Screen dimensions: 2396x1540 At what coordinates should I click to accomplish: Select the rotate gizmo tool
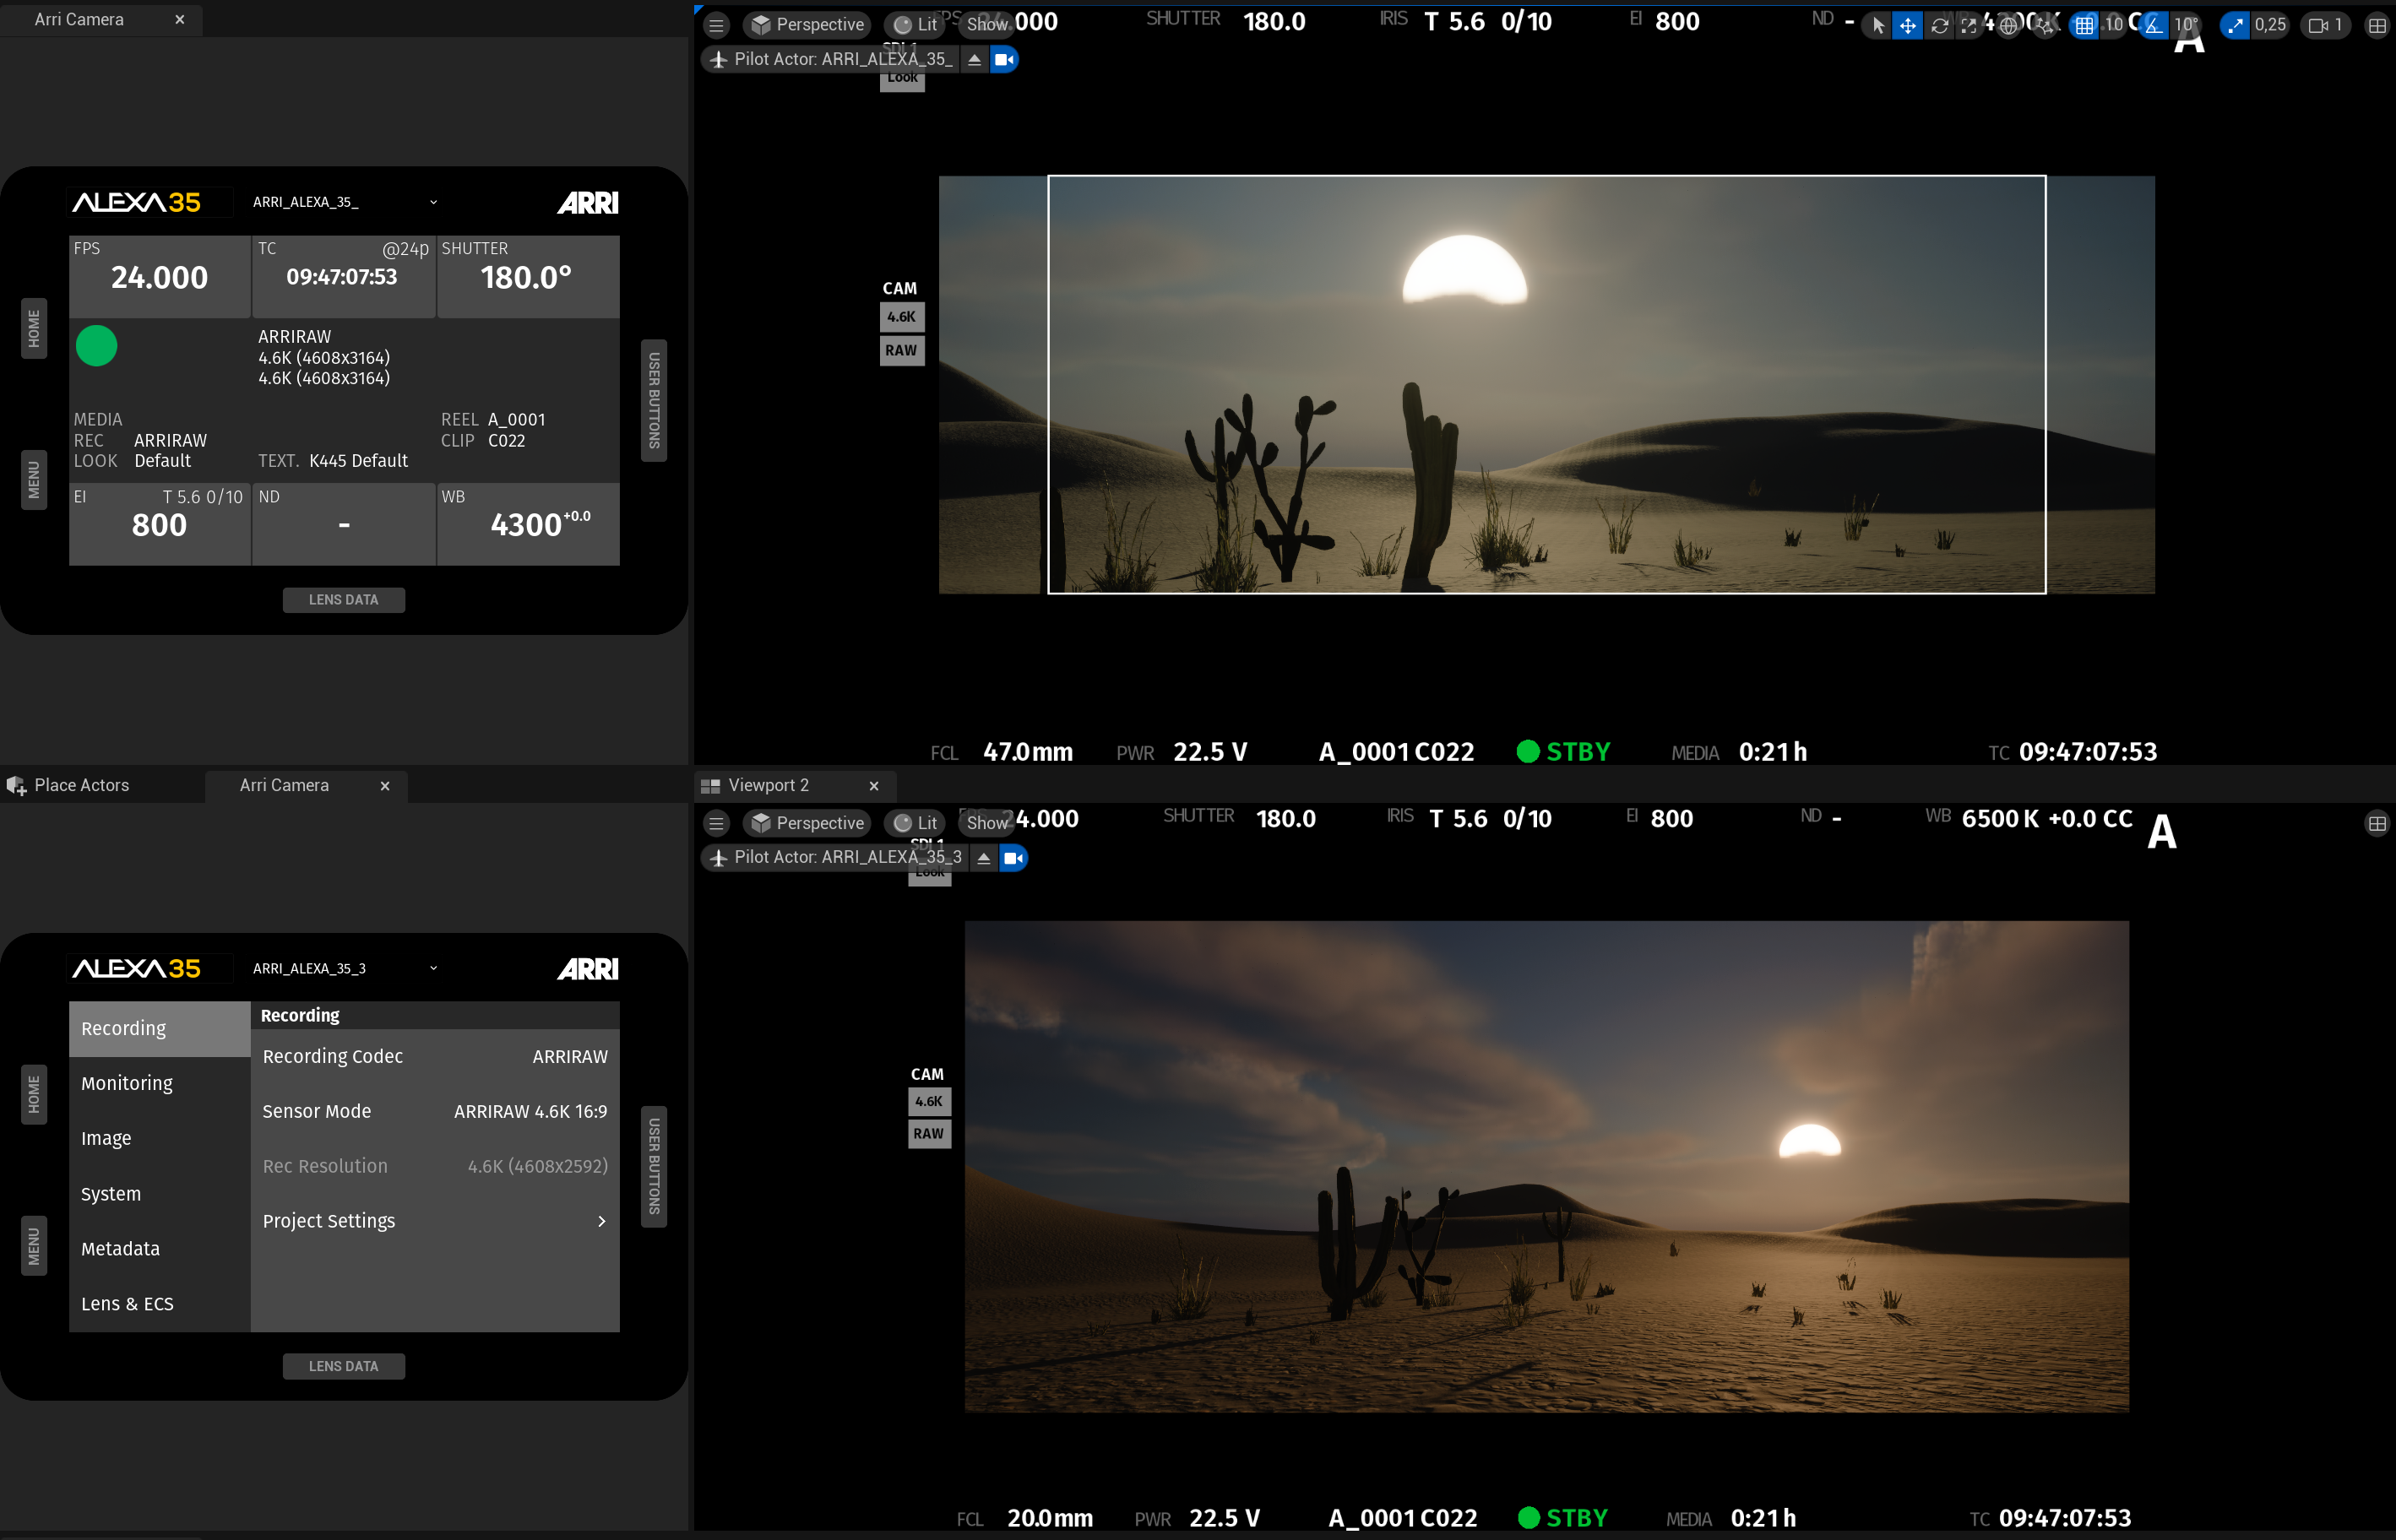click(1939, 26)
